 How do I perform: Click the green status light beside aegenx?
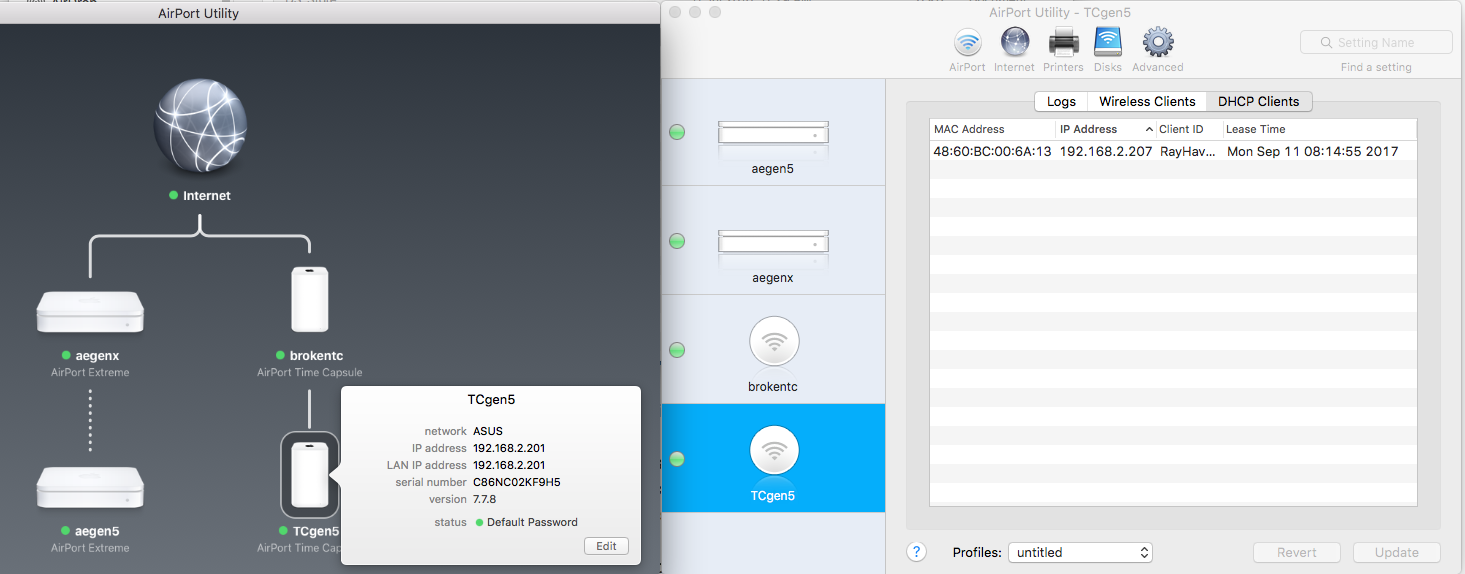[x=677, y=241]
